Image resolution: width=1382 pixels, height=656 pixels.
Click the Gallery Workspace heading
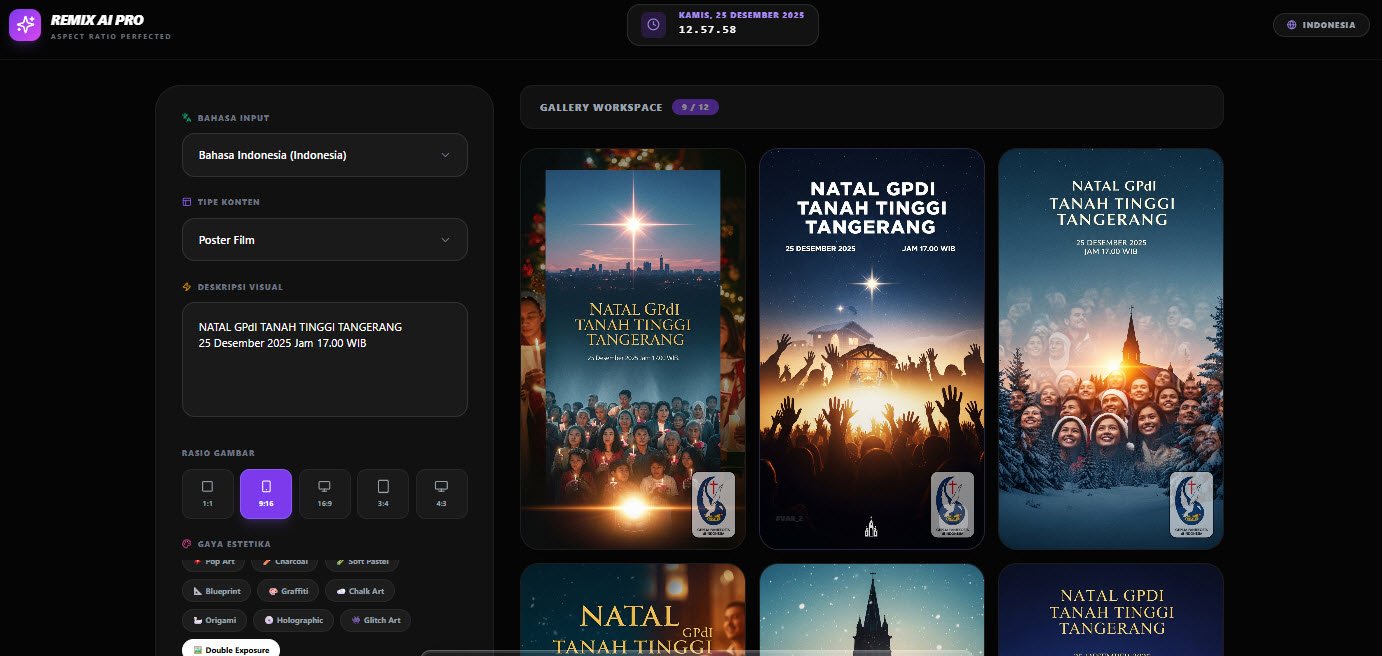tap(601, 107)
